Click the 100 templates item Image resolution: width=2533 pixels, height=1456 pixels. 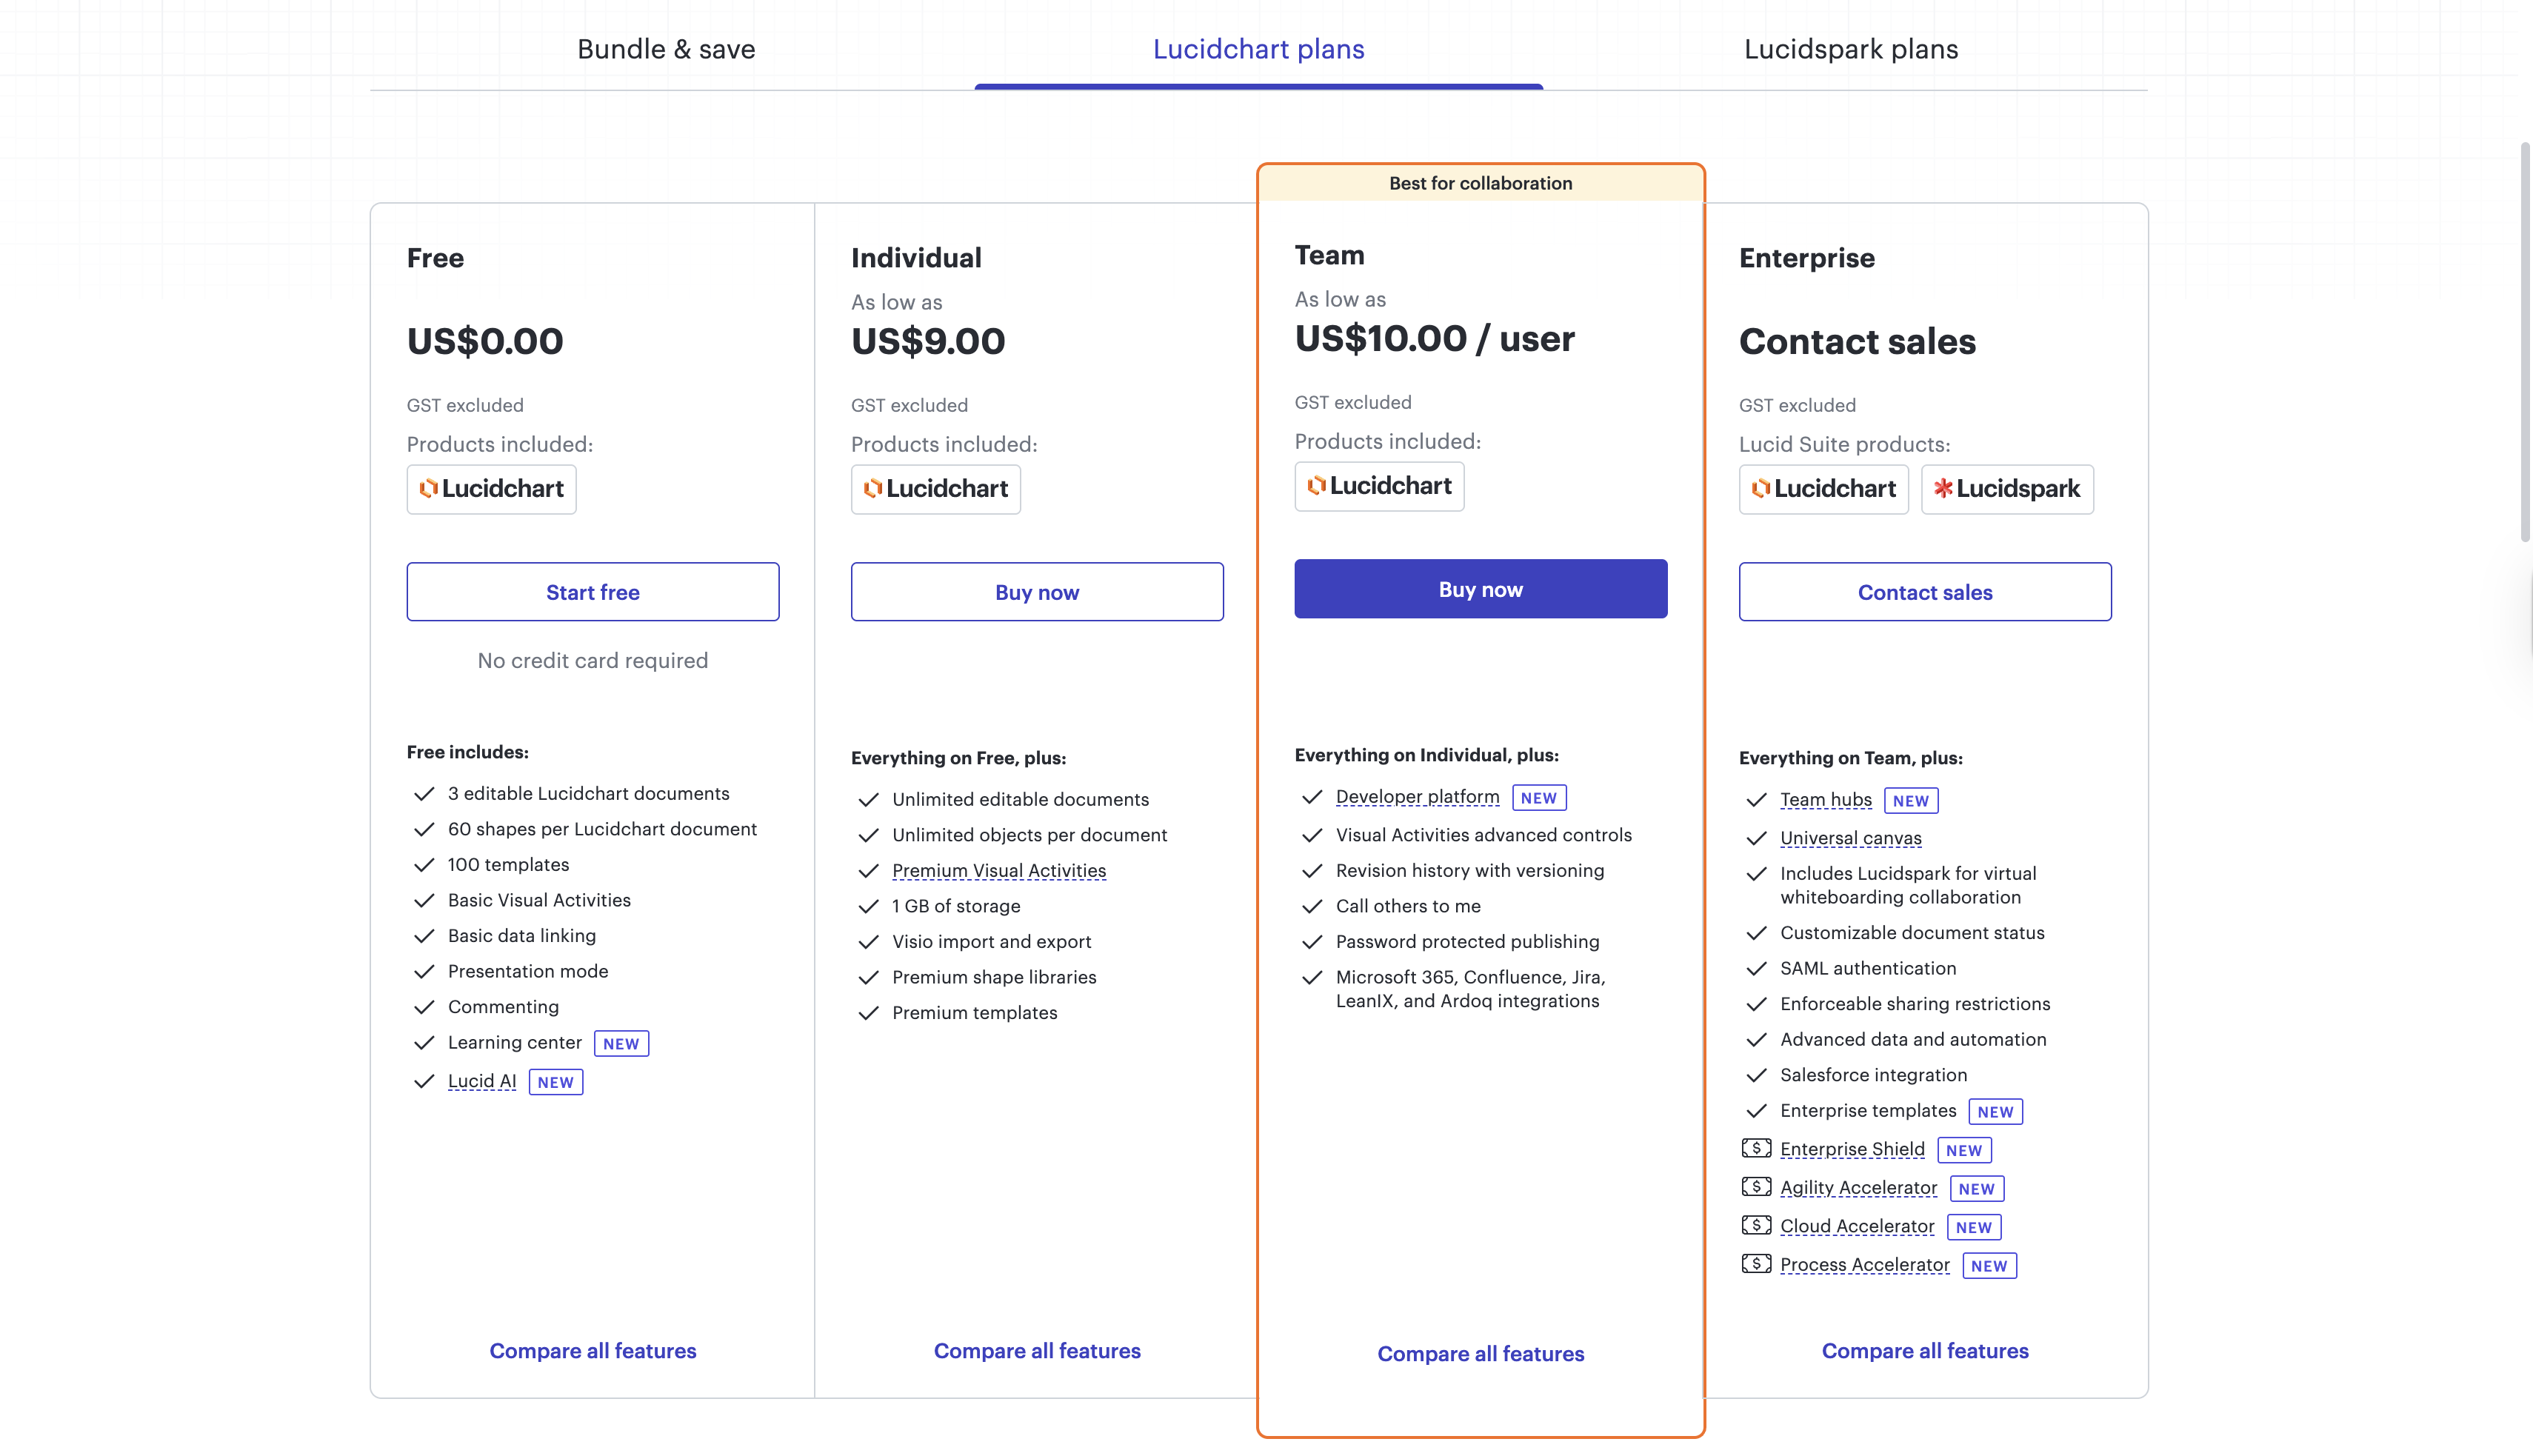coord(508,864)
